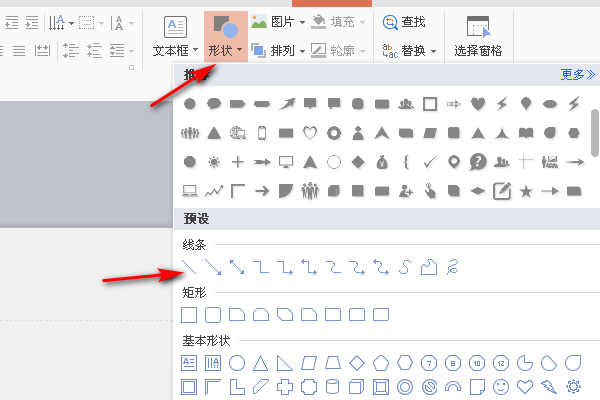
Task: Pick the filled heart in recommended shapes
Action: 478,104
